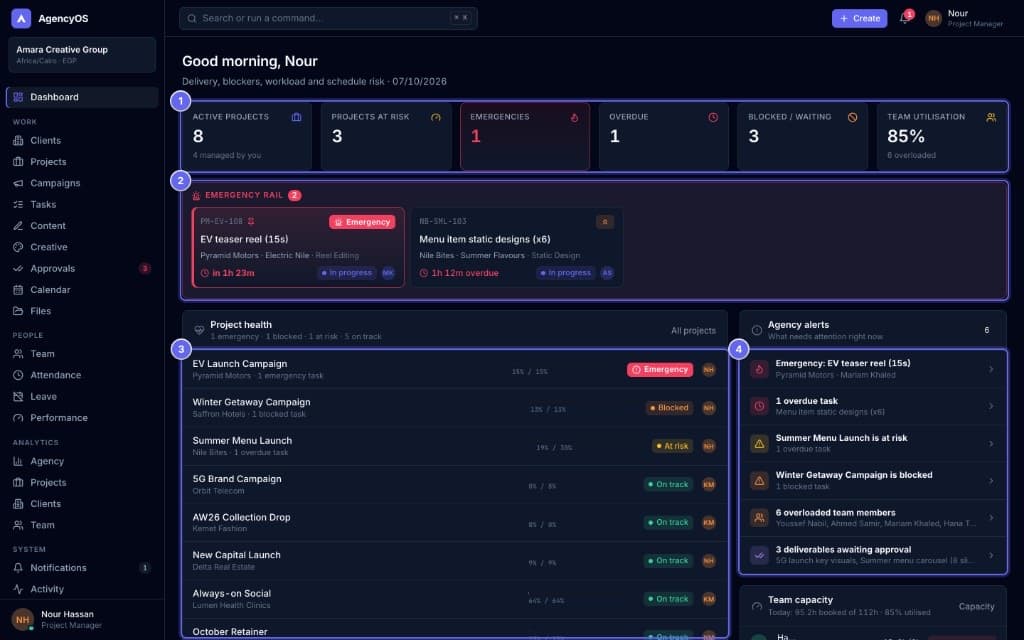Click the check icon on deliverables awaiting approval alert
Image resolution: width=1024 pixels, height=640 pixels.
click(759, 555)
